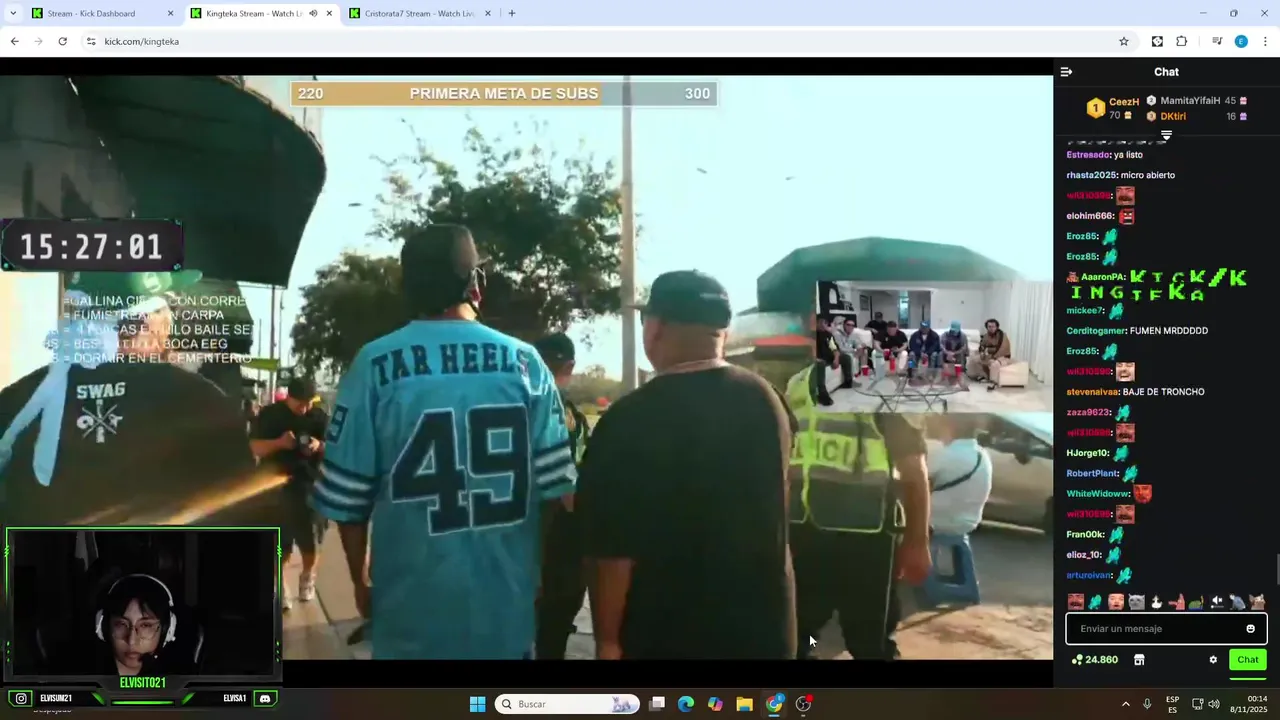Viewport: 1280px width, 720px height.
Task: Open Microsoft Edge from taskbar
Action: coord(685,704)
